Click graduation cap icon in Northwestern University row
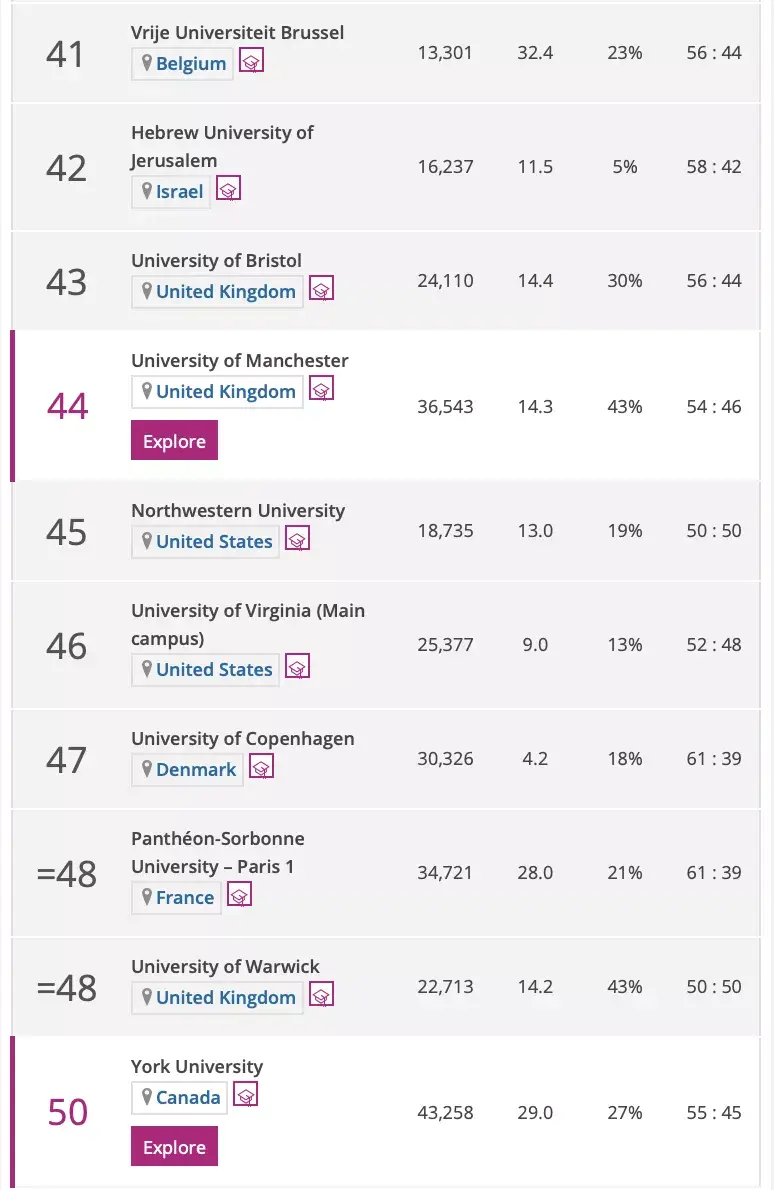The image size is (774, 1190). click(297, 540)
